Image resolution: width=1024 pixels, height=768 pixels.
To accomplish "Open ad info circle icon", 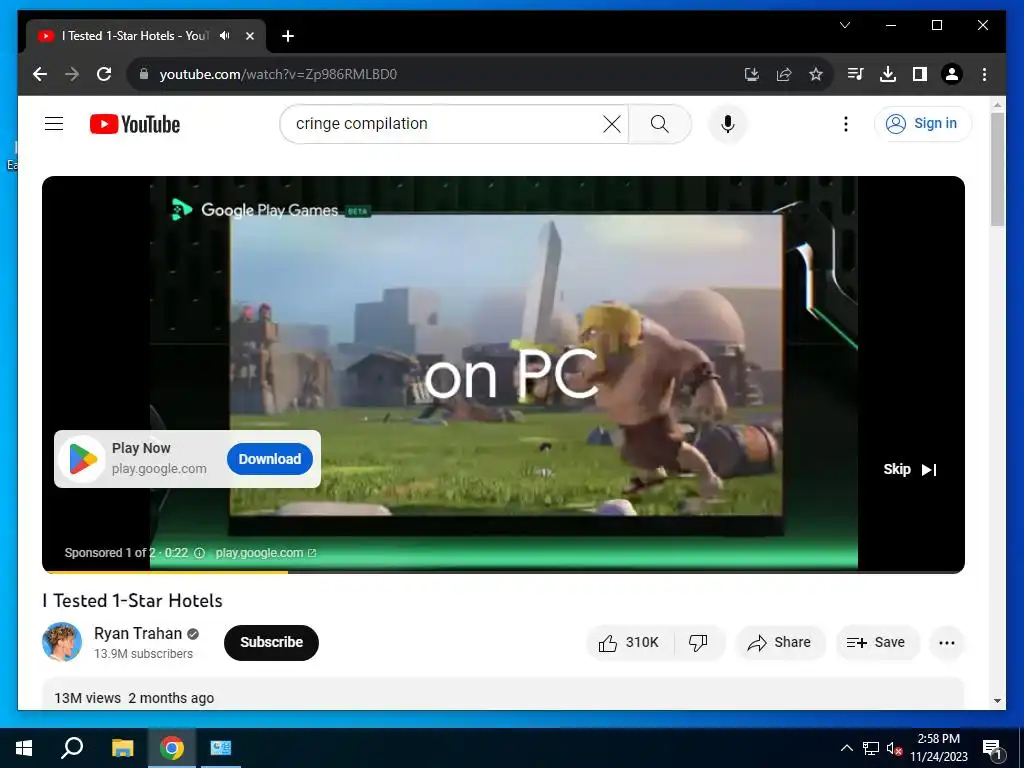I will click(200, 553).
